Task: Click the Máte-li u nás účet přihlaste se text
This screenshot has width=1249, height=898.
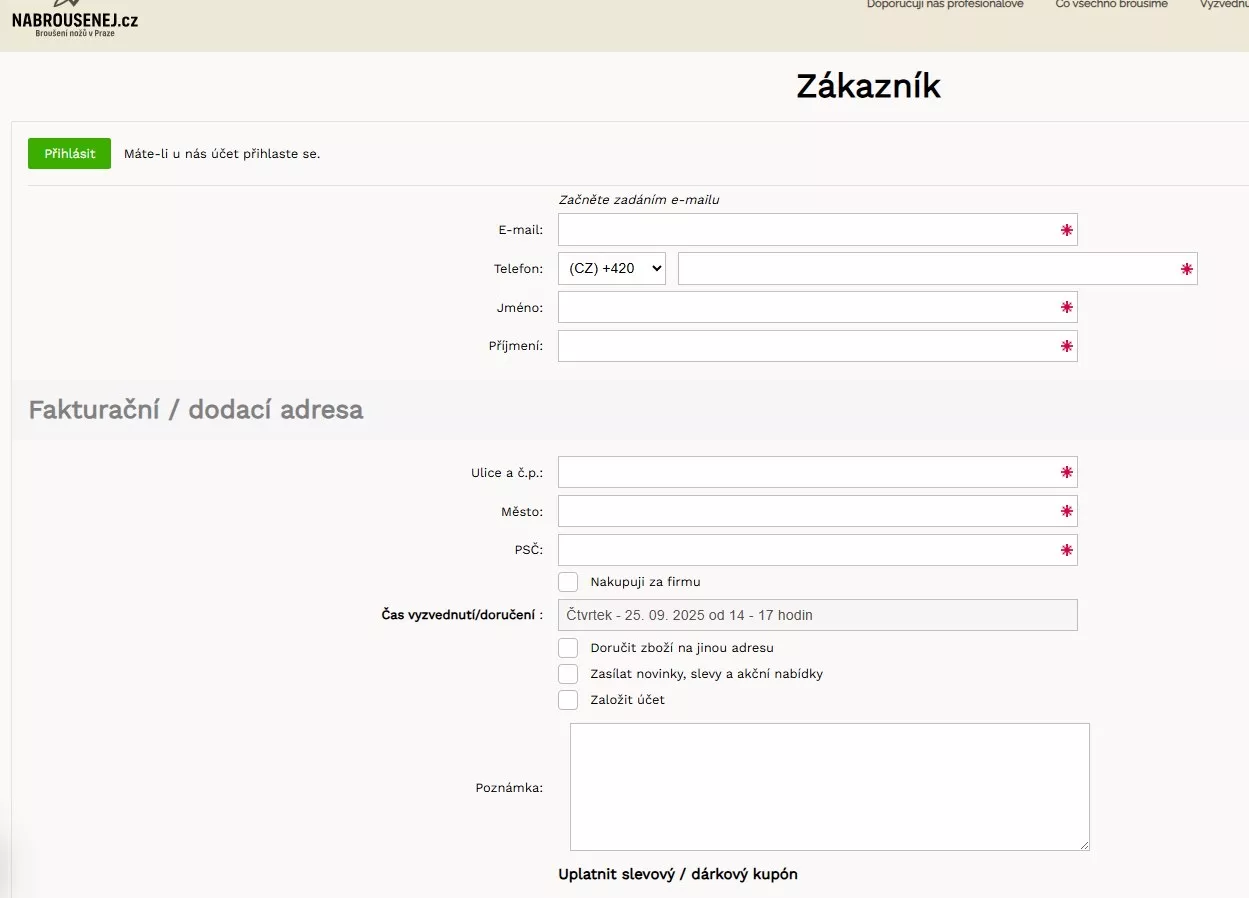Action: tap(222, 154)
